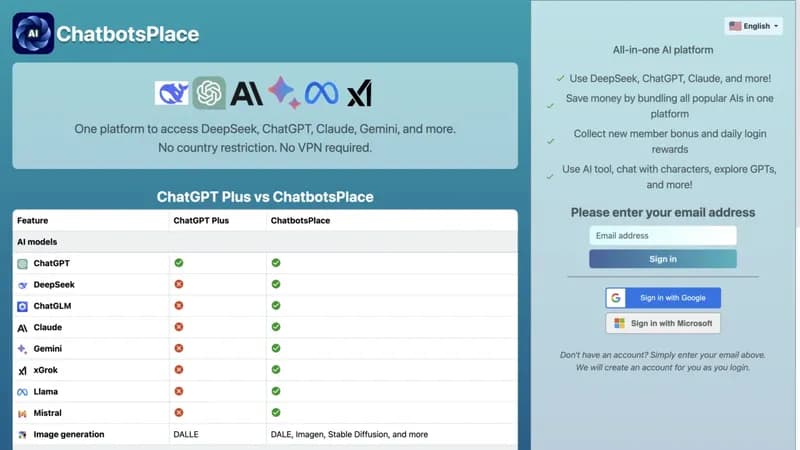This screenshot has width=800, height=450.
Task: Click the 'Llama' row label
Action: (x=45, y=392)
